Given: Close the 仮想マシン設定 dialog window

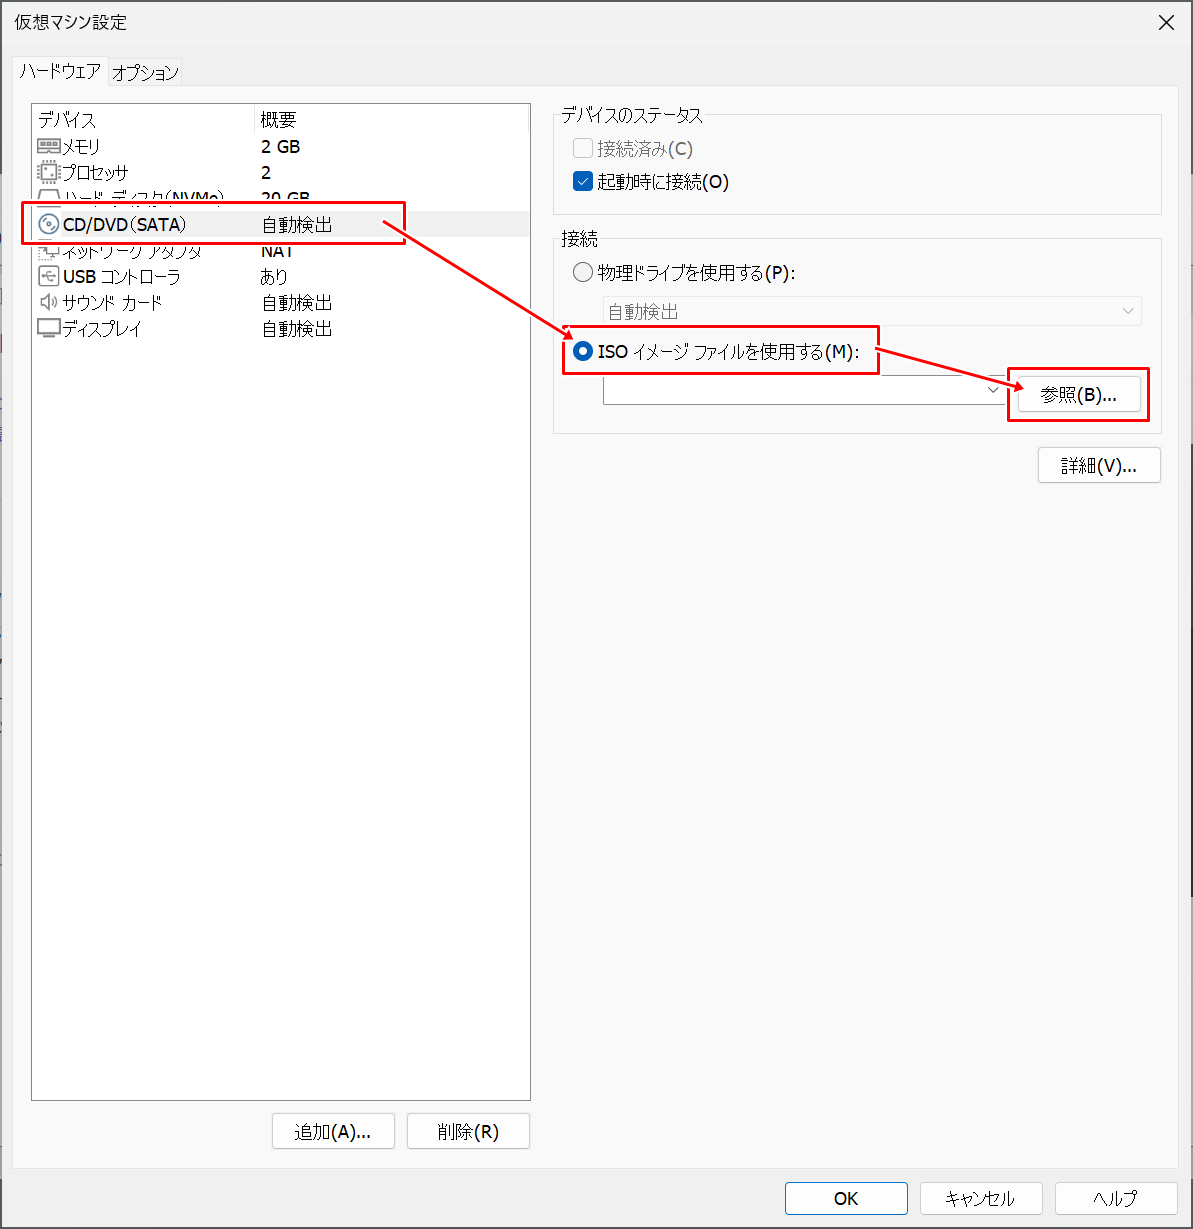Looking at the screenshot, I should coord(1166,22).
